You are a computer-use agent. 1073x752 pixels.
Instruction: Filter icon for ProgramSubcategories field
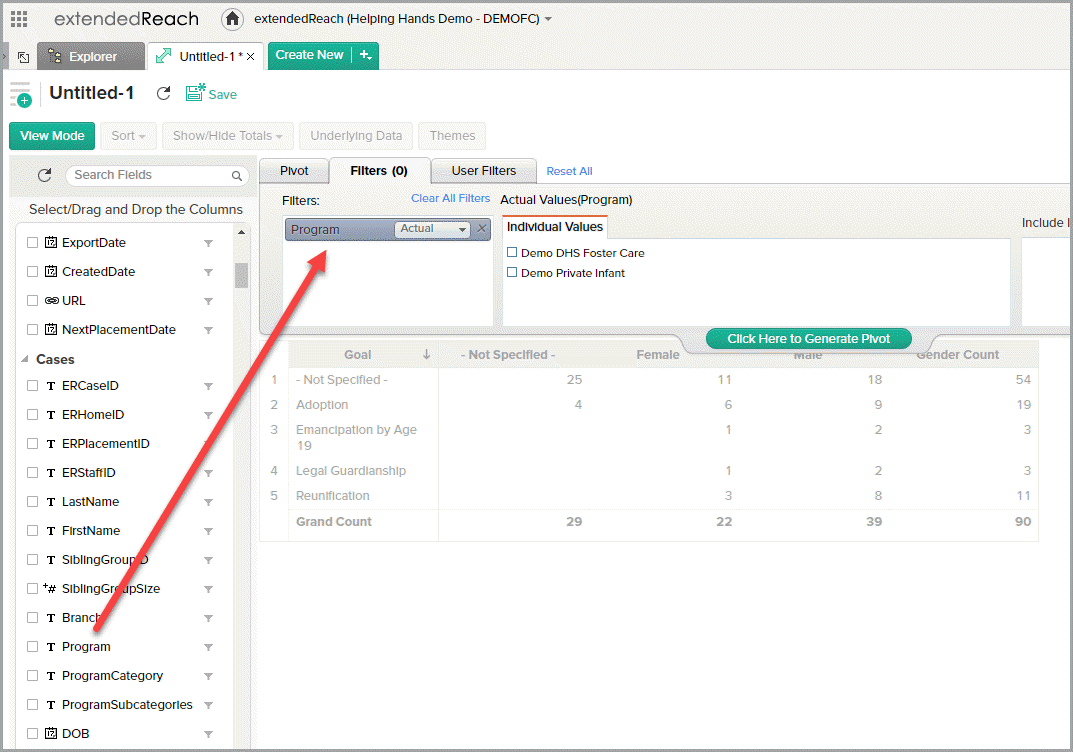208,705
